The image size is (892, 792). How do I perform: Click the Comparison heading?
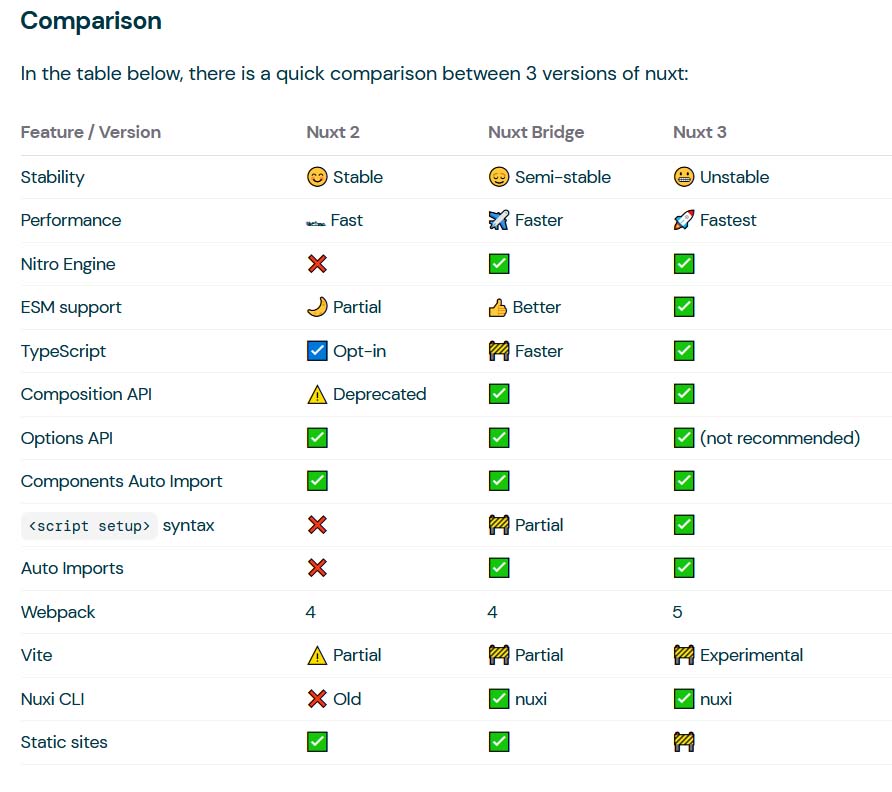tap(91, 21)
